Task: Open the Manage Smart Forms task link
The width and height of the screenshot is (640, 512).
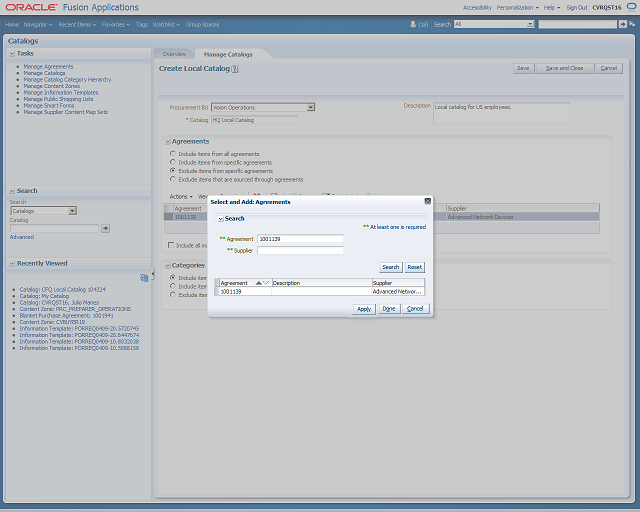Action: 49,106
